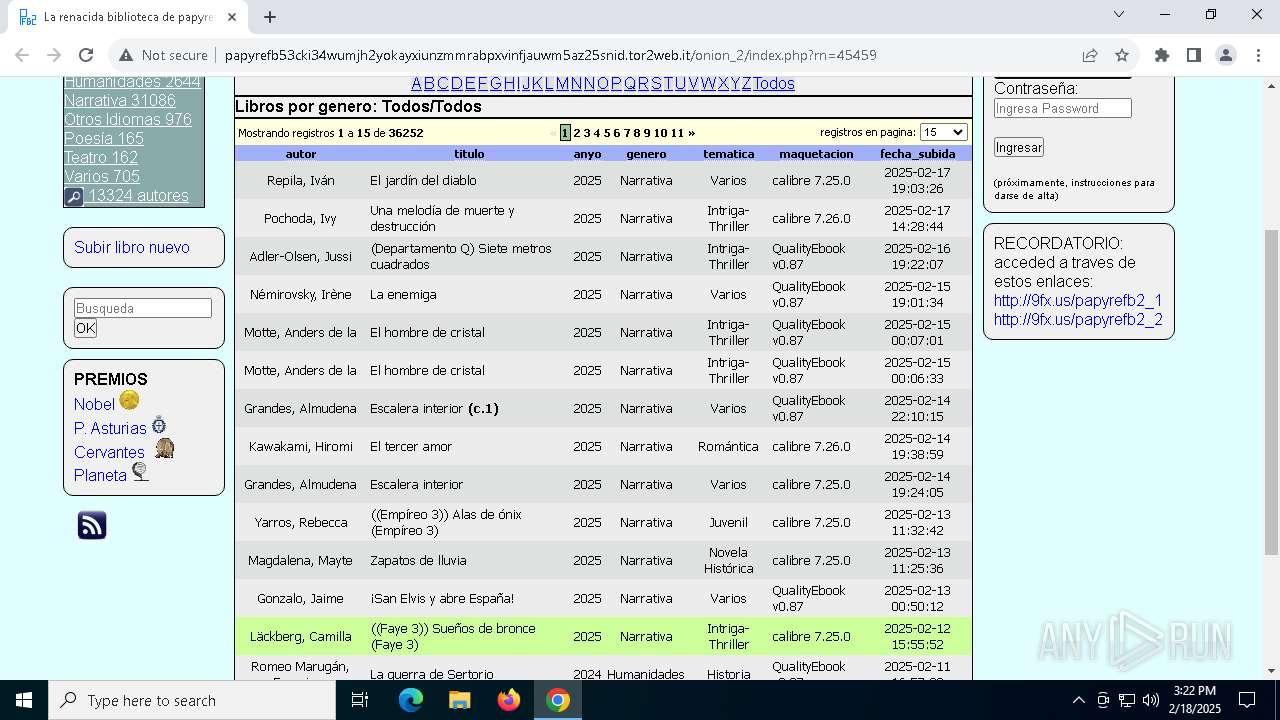
Task: Open the Chrome three-dot menu
Action: (x=1258, y=56)
